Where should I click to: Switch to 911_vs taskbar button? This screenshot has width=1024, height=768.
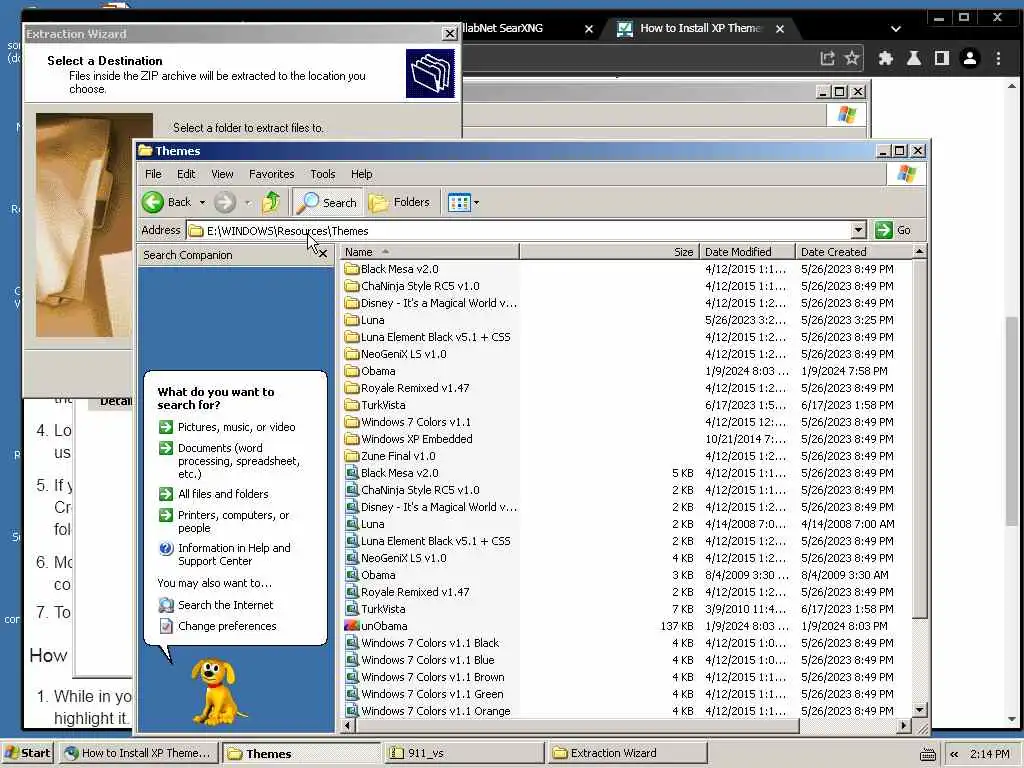click(464, 753)
